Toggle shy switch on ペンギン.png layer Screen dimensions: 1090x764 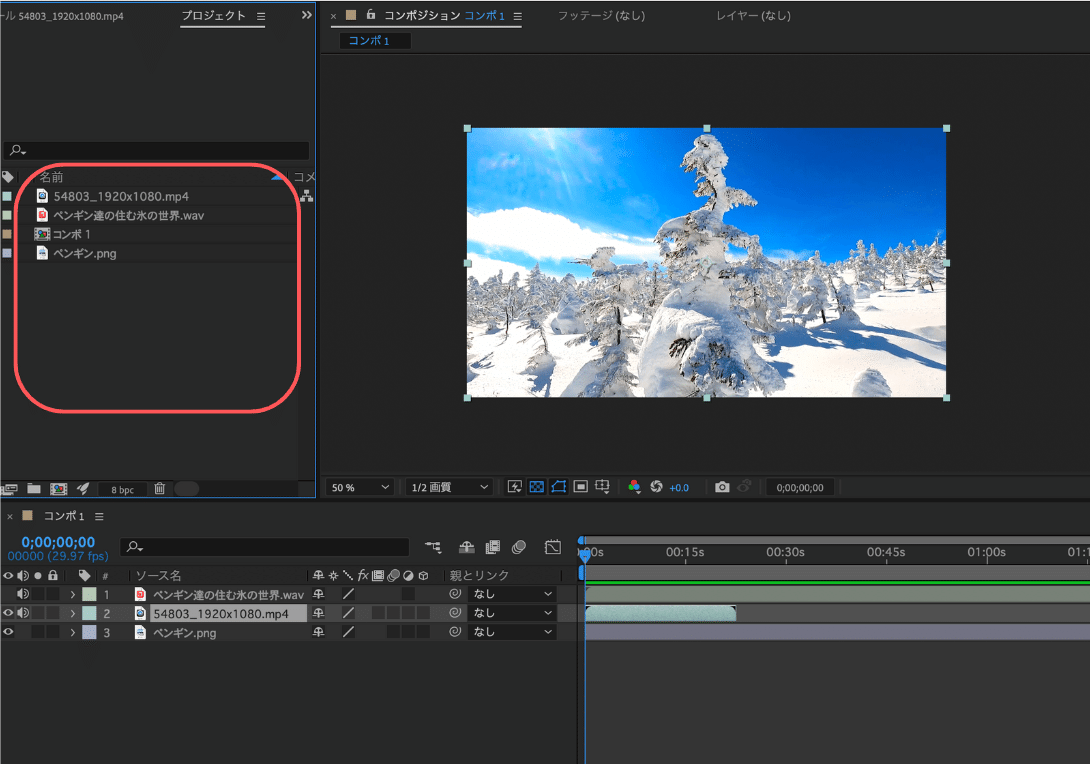coord(318,632)
